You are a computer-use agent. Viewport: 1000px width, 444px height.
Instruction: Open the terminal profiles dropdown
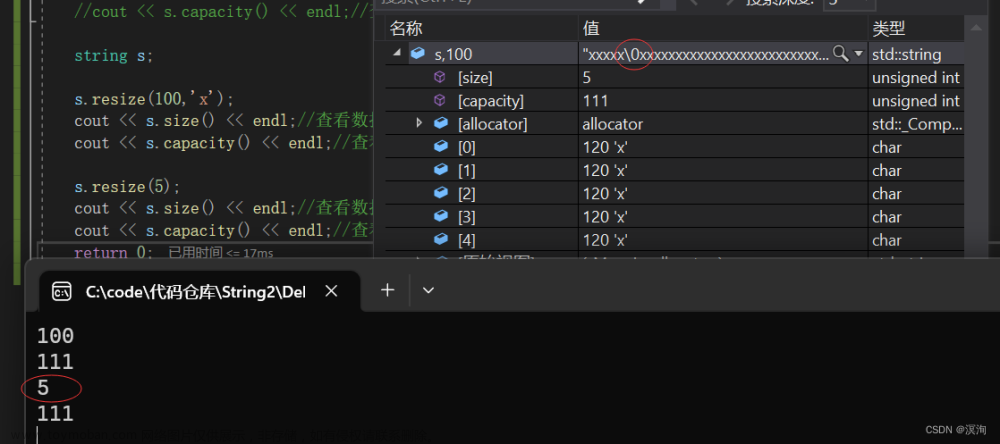click(x=429, y=291)
